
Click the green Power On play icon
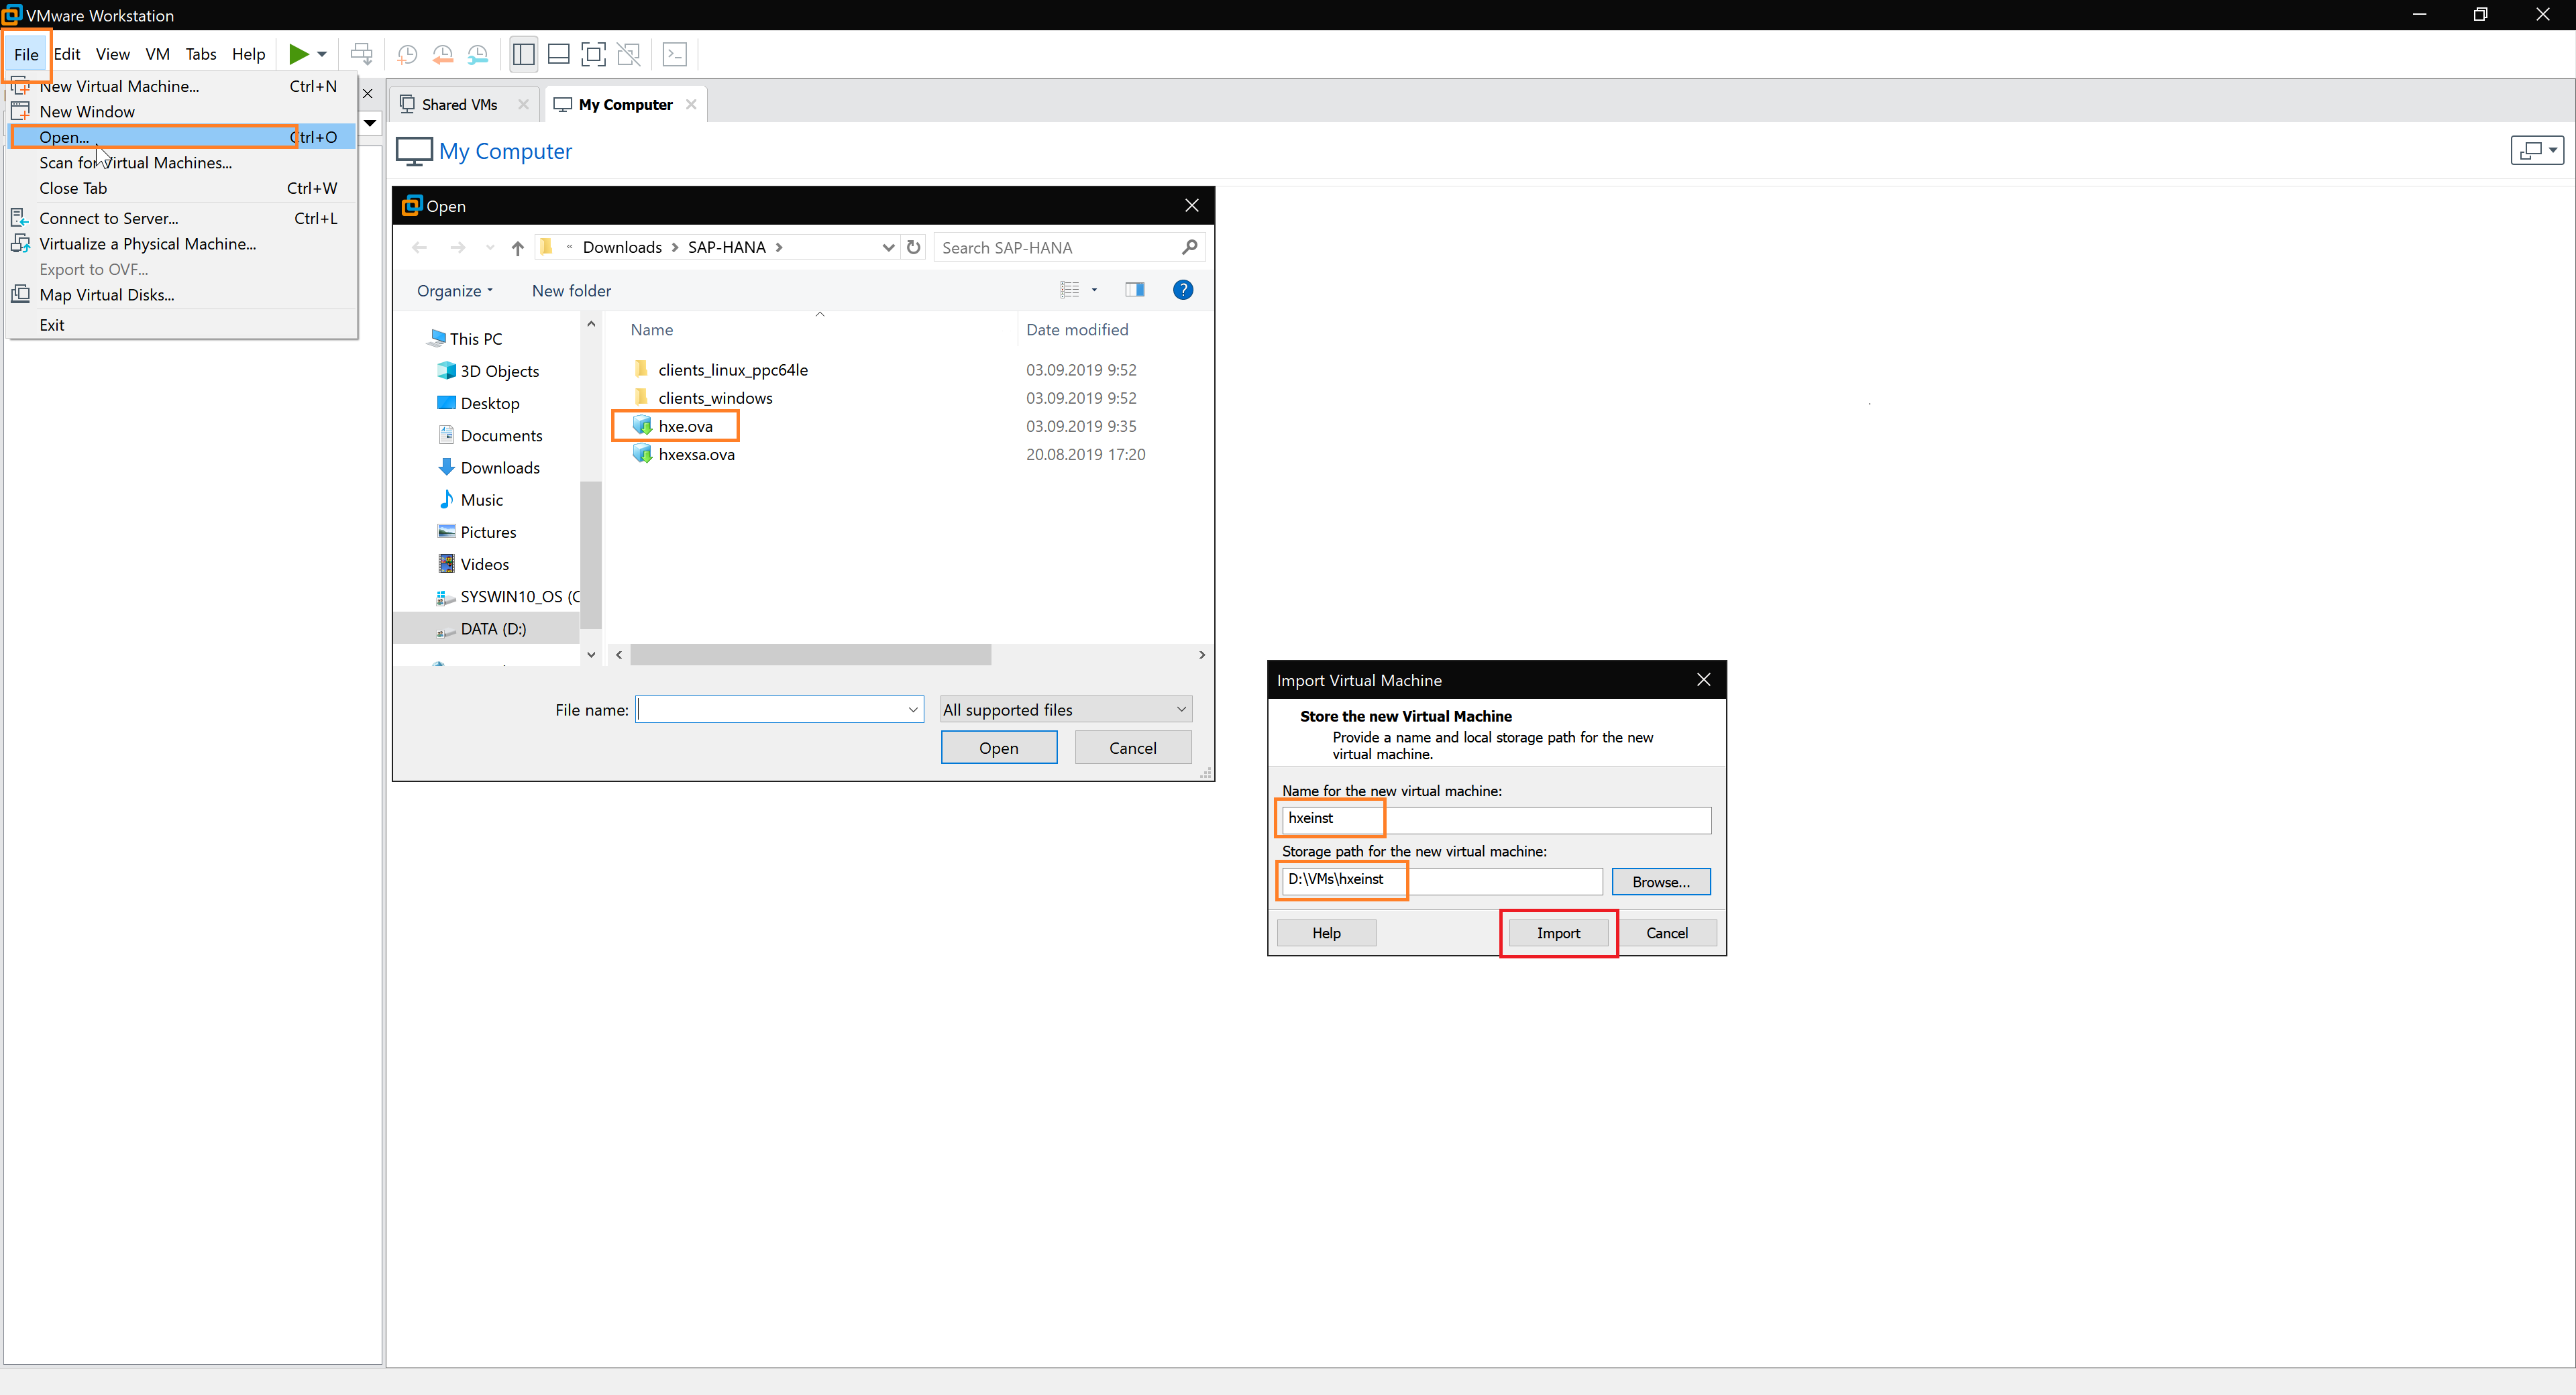[298, 54]
